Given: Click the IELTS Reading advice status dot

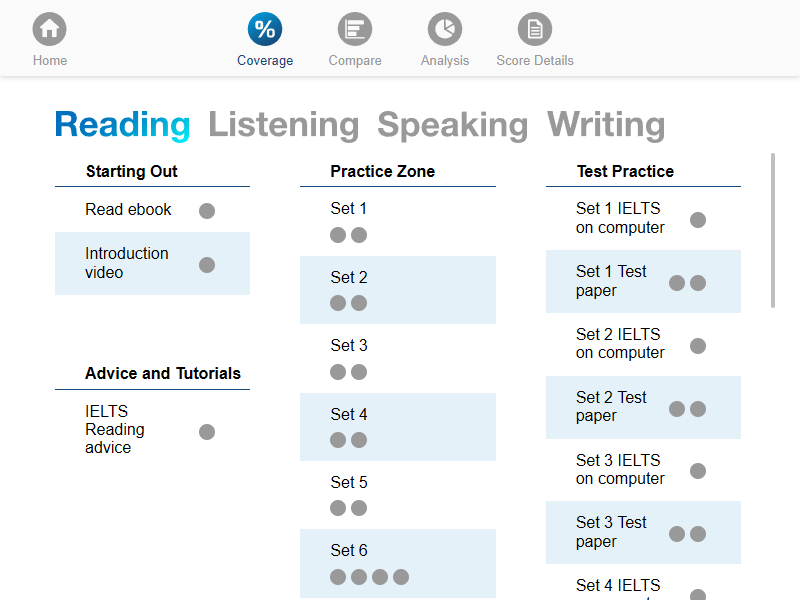Looking at the screenshot, I should click(x=207, y=432).
